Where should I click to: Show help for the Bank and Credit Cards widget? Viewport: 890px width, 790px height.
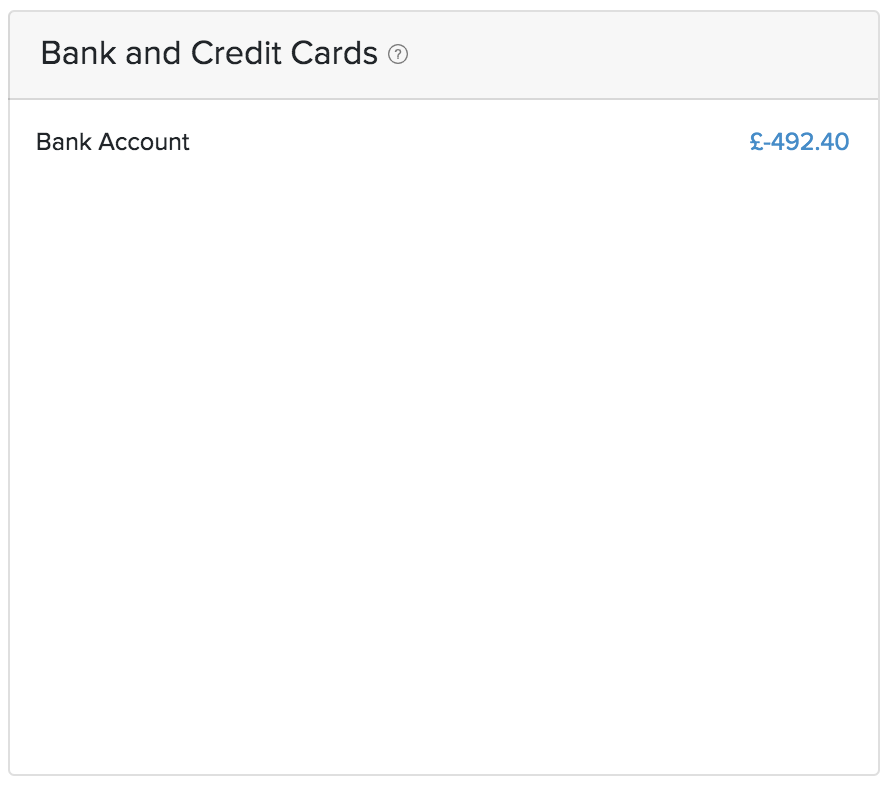(398, 55)
